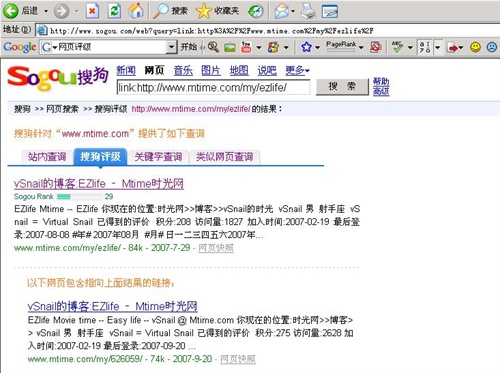The height and width of the screenshot is (373, 500).
Task: Open 音乐 music search category
Action: [183, 70]
